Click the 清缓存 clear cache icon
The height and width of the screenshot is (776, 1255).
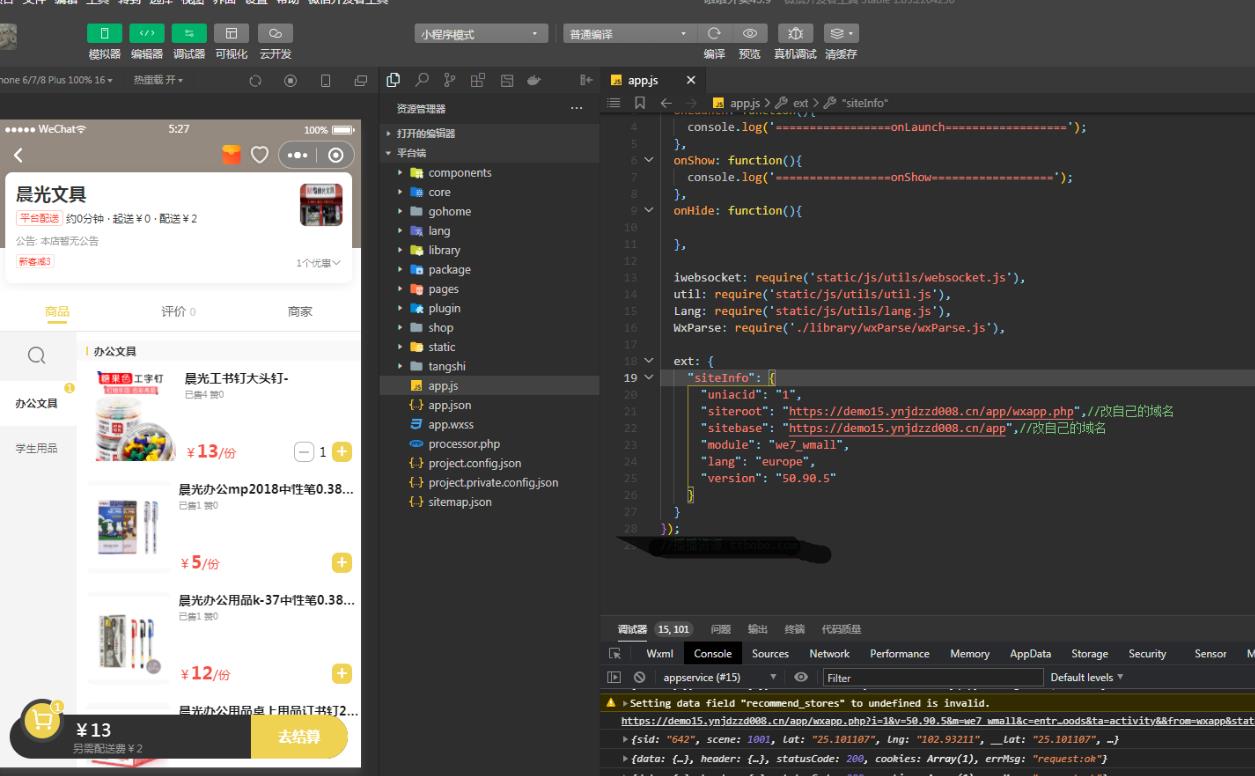[x=840, y=33]
